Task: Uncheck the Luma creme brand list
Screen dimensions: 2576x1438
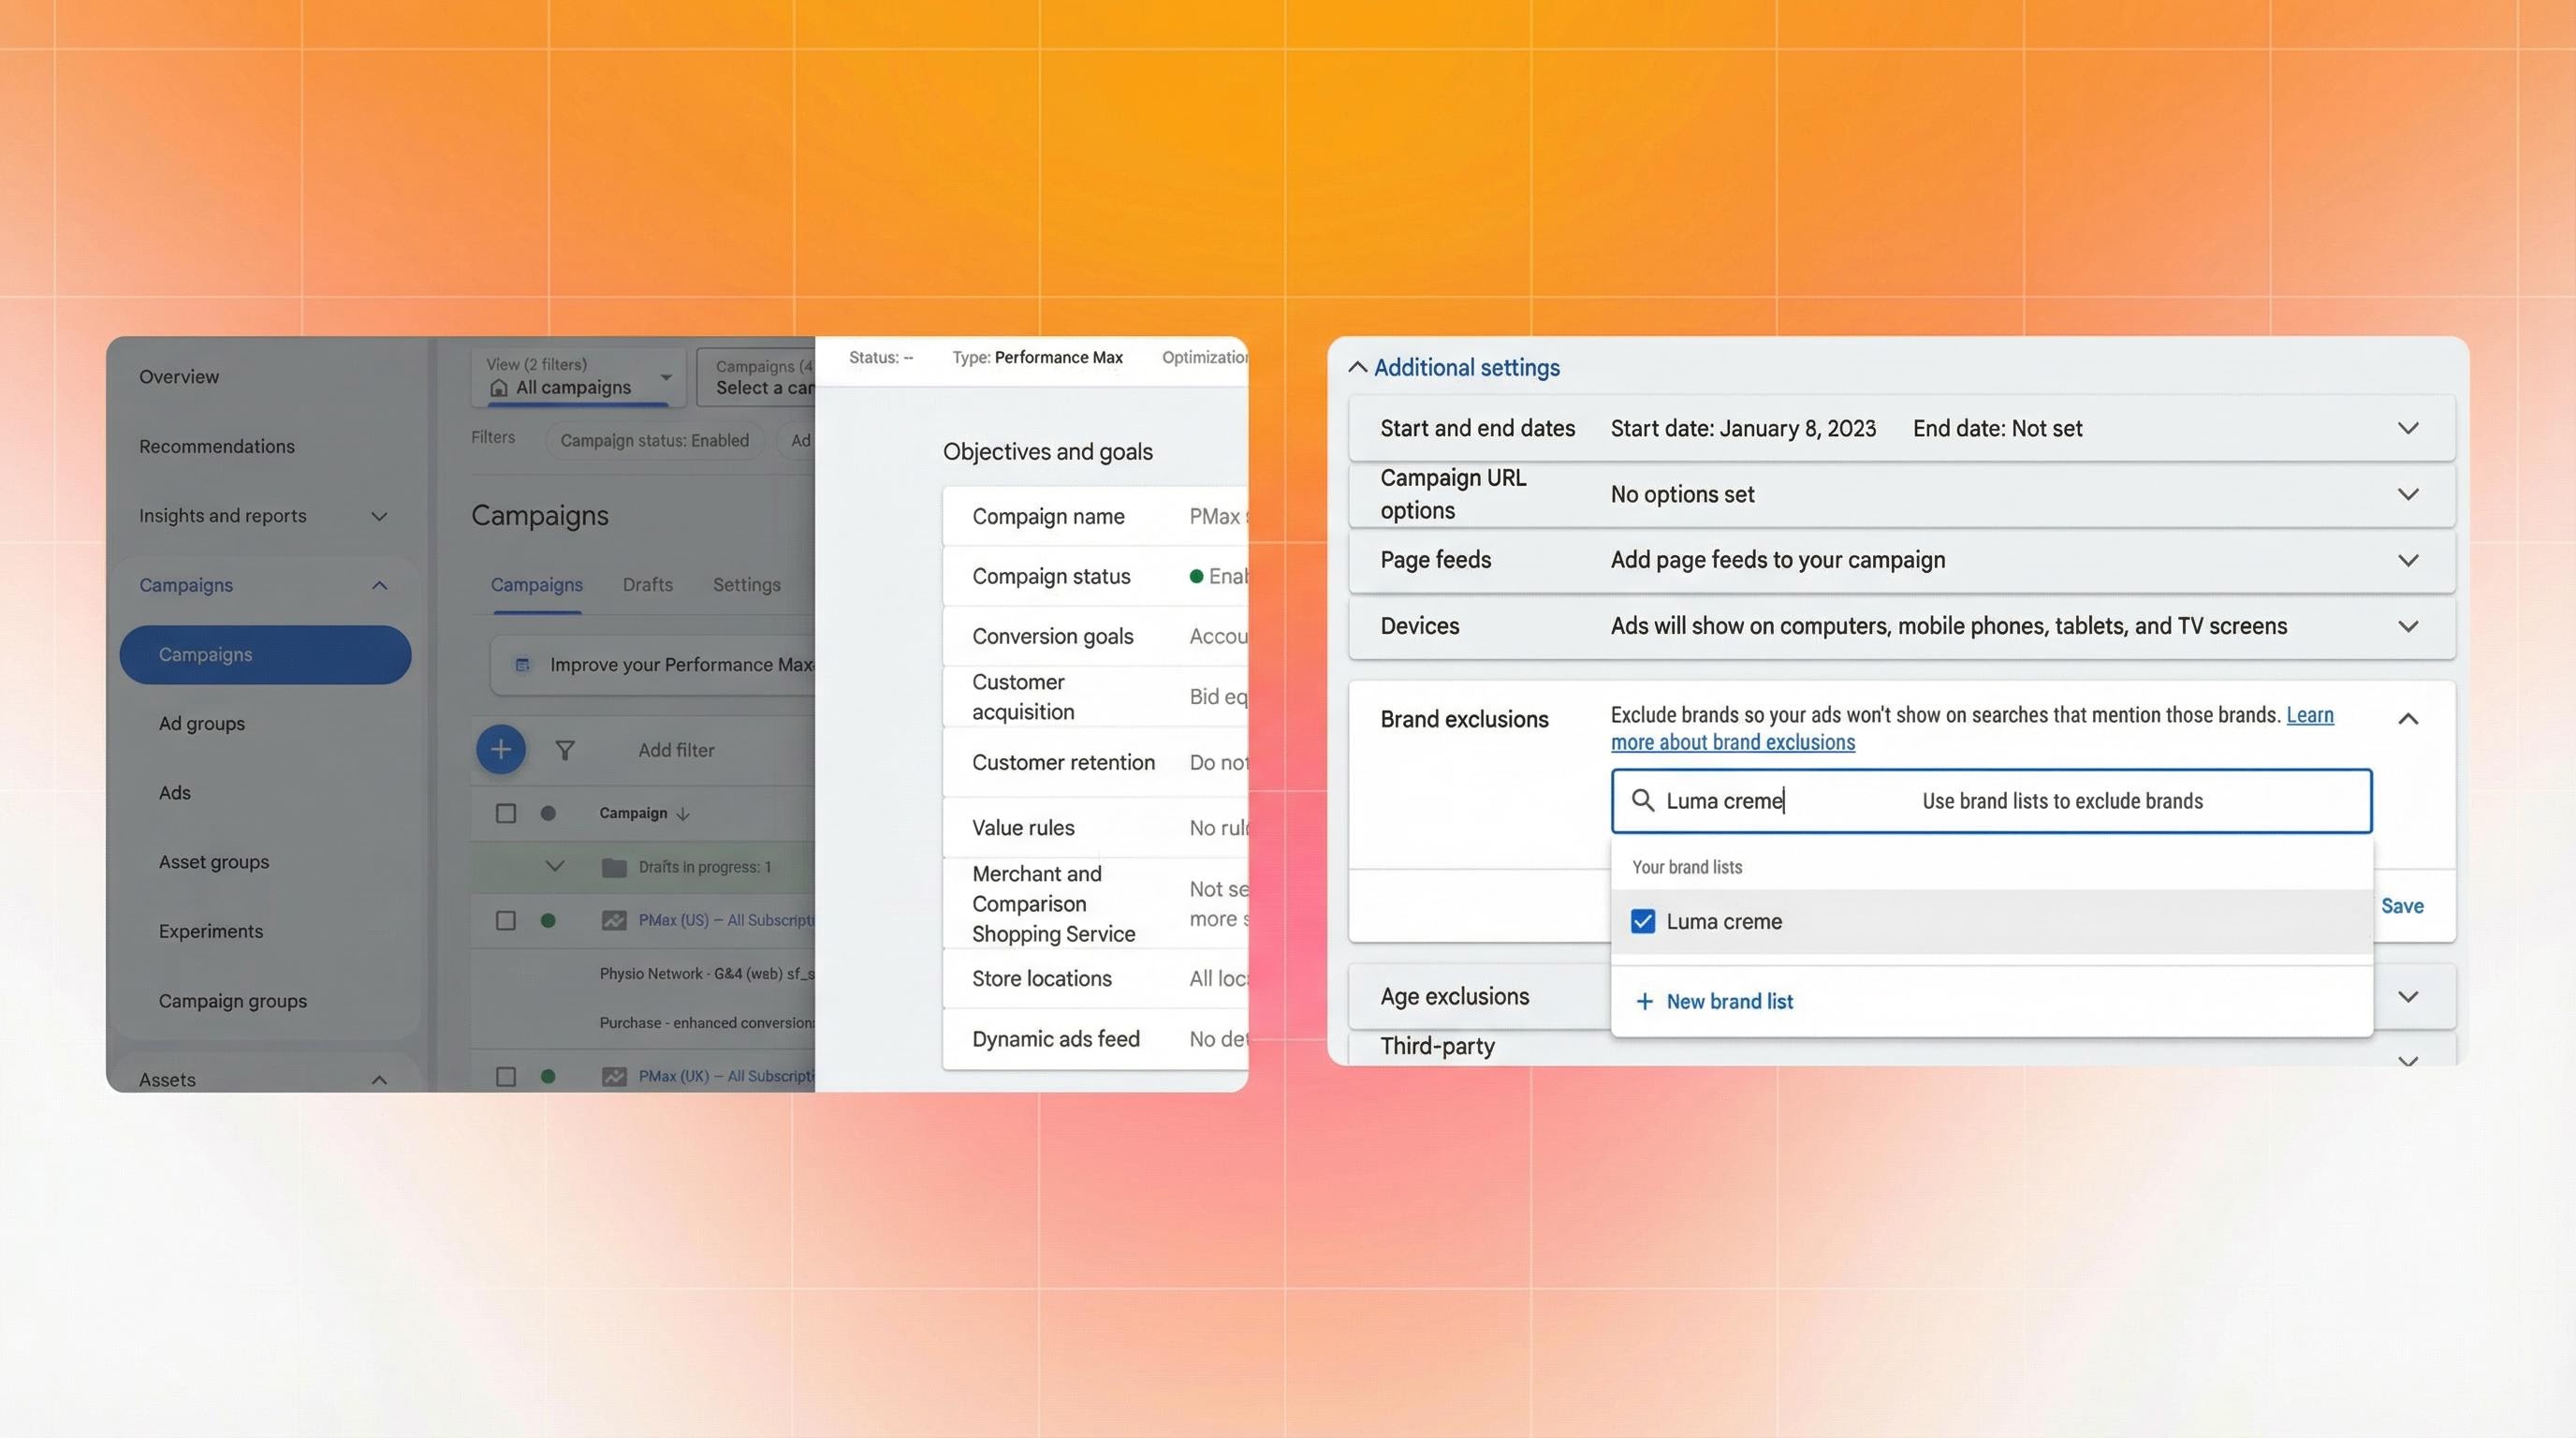Action: [1641, 921]
